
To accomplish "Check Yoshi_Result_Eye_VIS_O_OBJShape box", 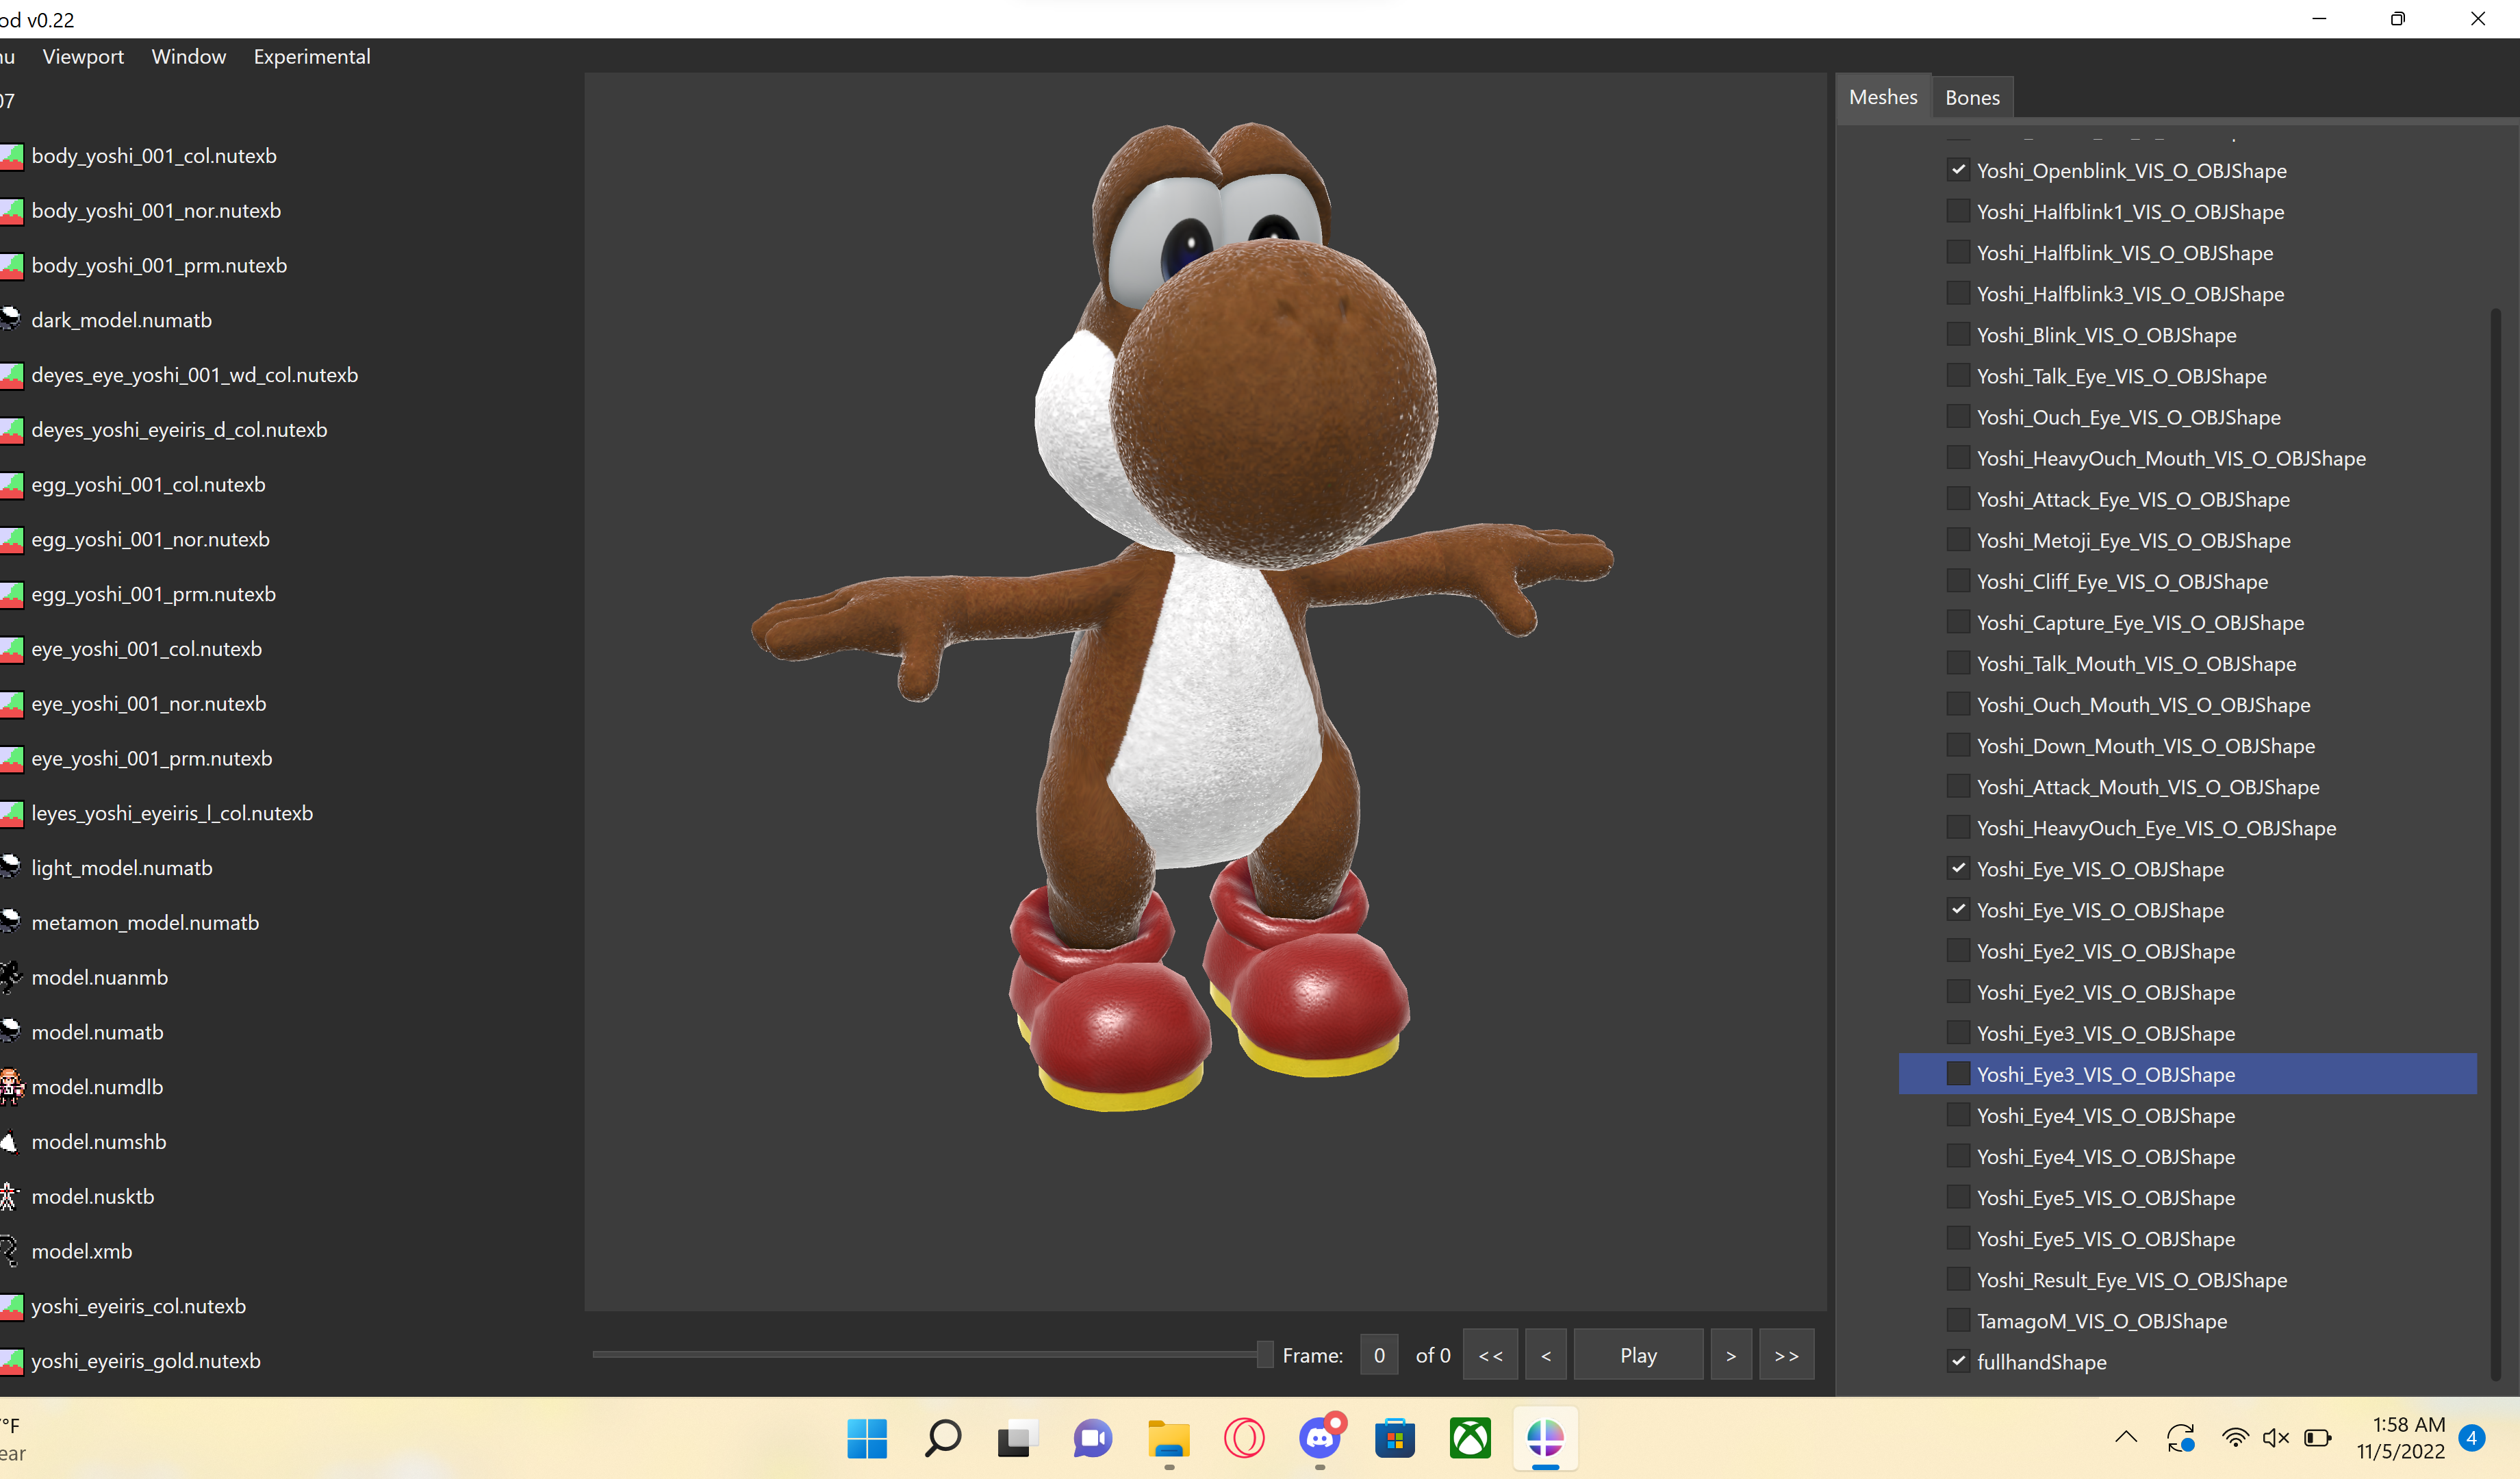I will point(1958,1279).
